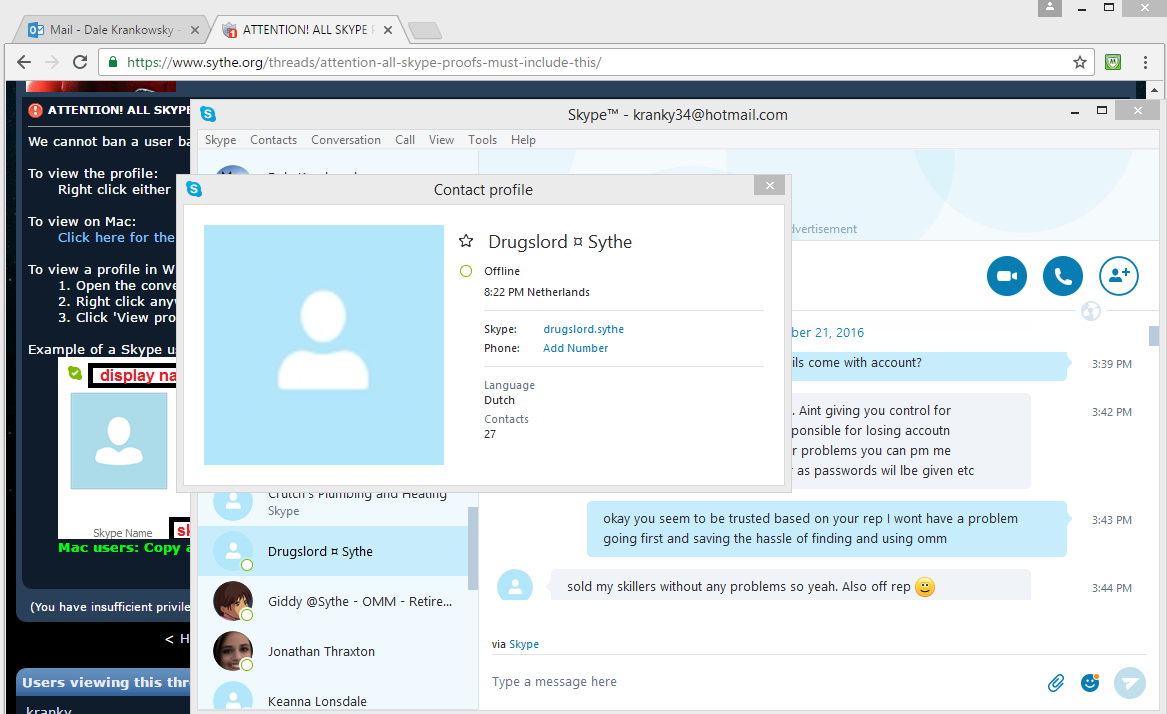This screenshot has width=1167, height=714.
Task: Click 'Users viewing this thr' forum heading
Action: tap(106, 682)
